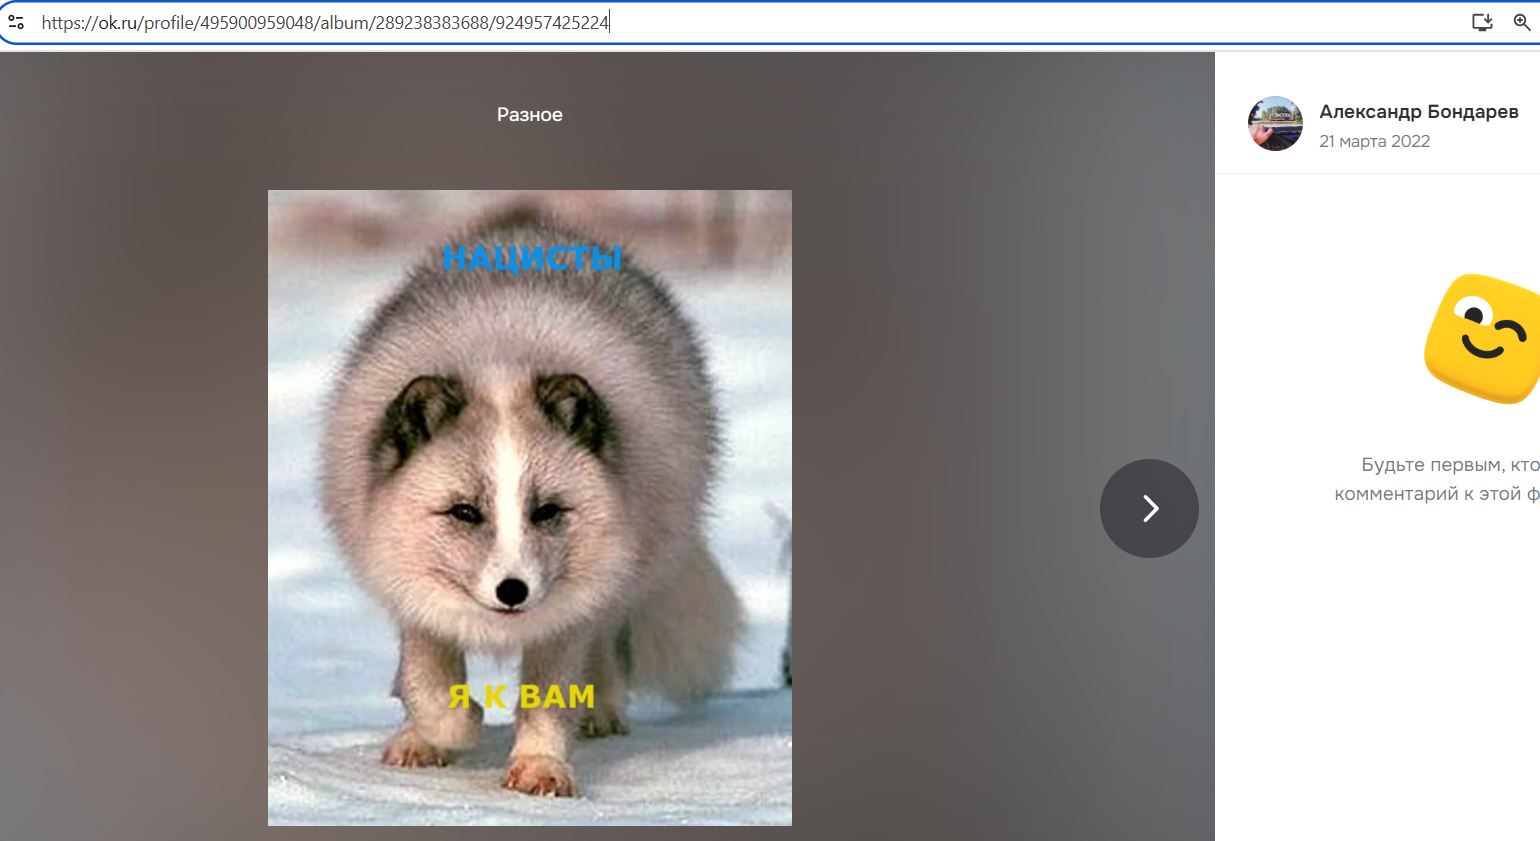Click the 21 марта 2022 post date
This screenshot has width=1540, height=841.
[1374, 141]
